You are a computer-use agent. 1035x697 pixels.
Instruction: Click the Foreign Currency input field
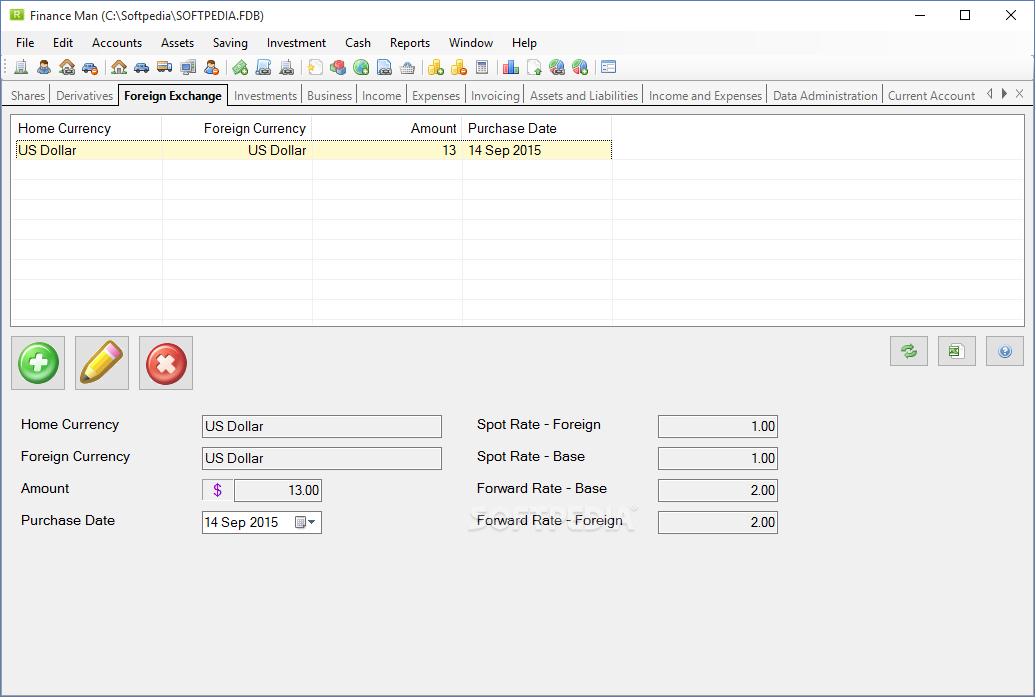point(321,458)
